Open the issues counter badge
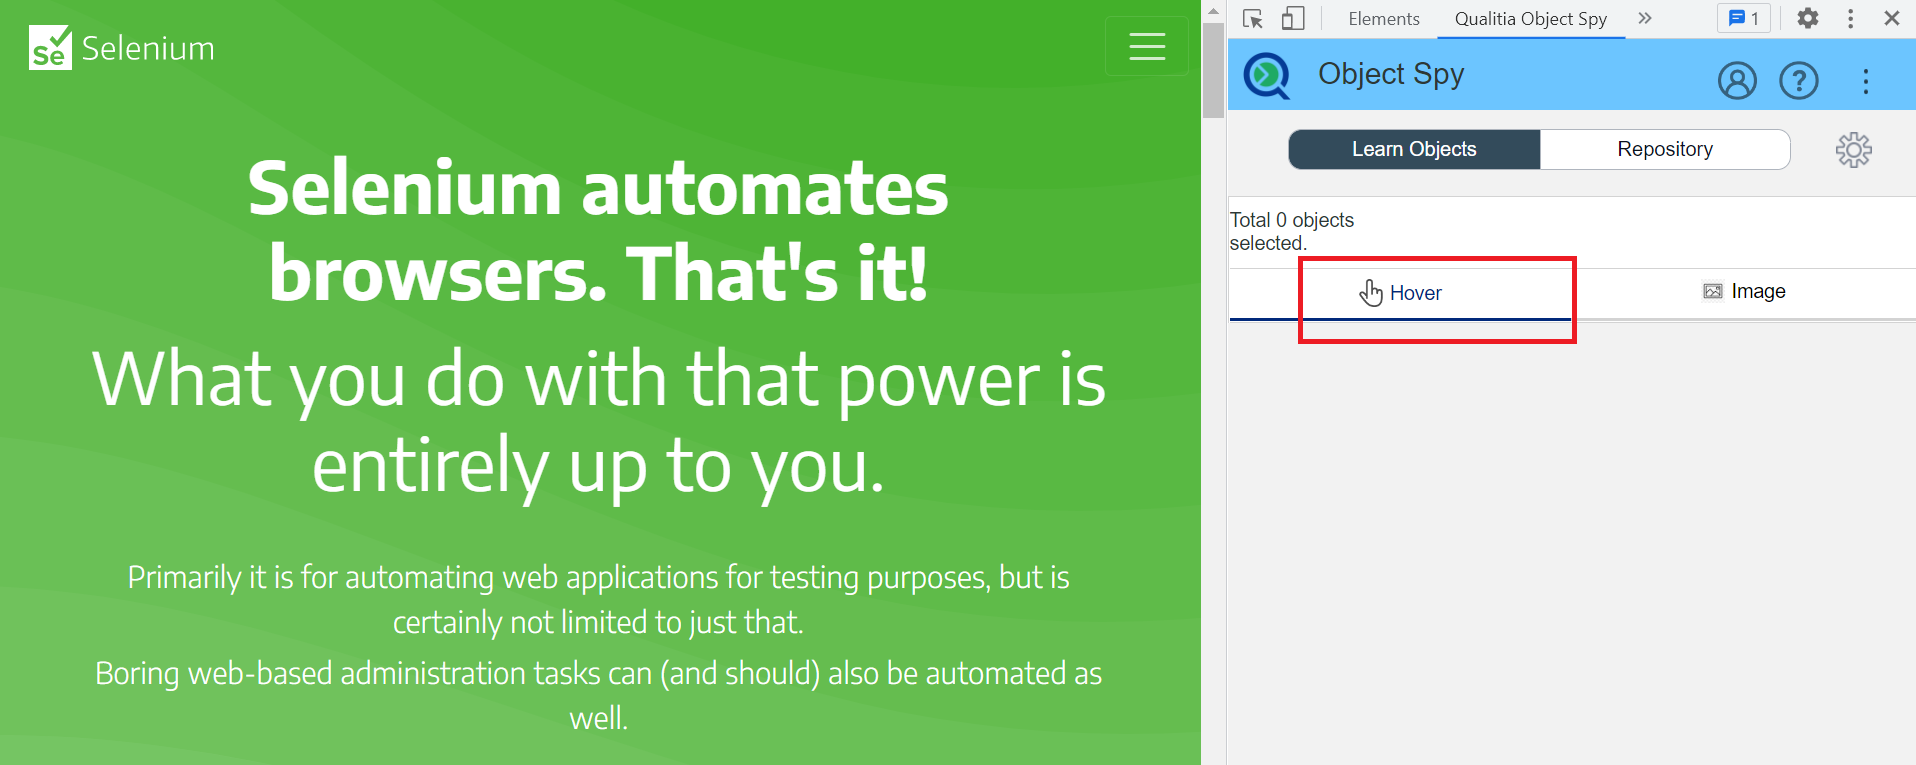This screenshot has height=765, width=1916. pyautogui.click(x=1744, y=19)
